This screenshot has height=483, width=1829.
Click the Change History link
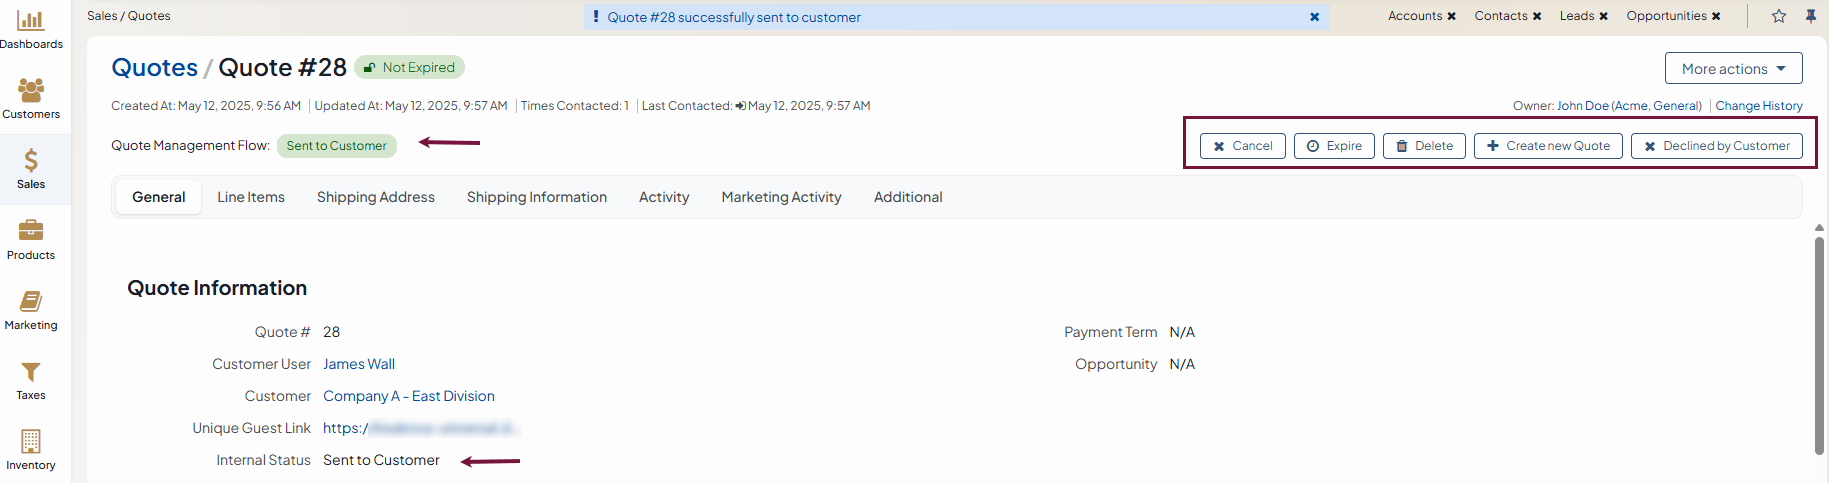(x=1759, y=106)
